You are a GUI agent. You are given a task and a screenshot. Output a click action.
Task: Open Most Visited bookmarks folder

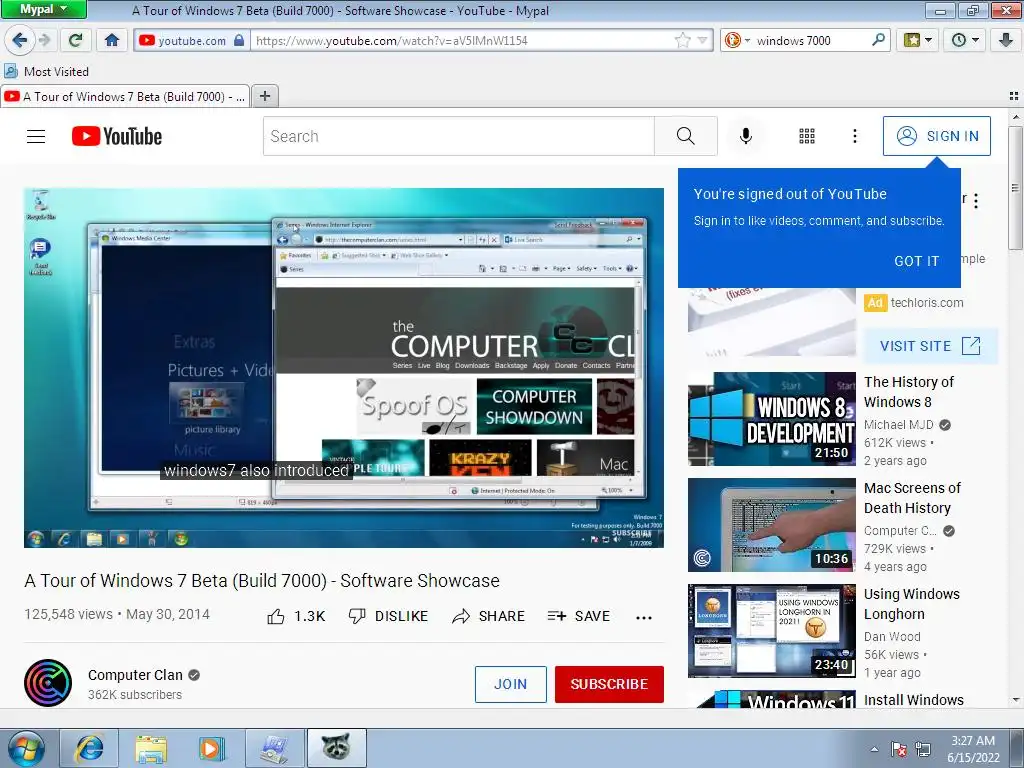pos(47,71)
